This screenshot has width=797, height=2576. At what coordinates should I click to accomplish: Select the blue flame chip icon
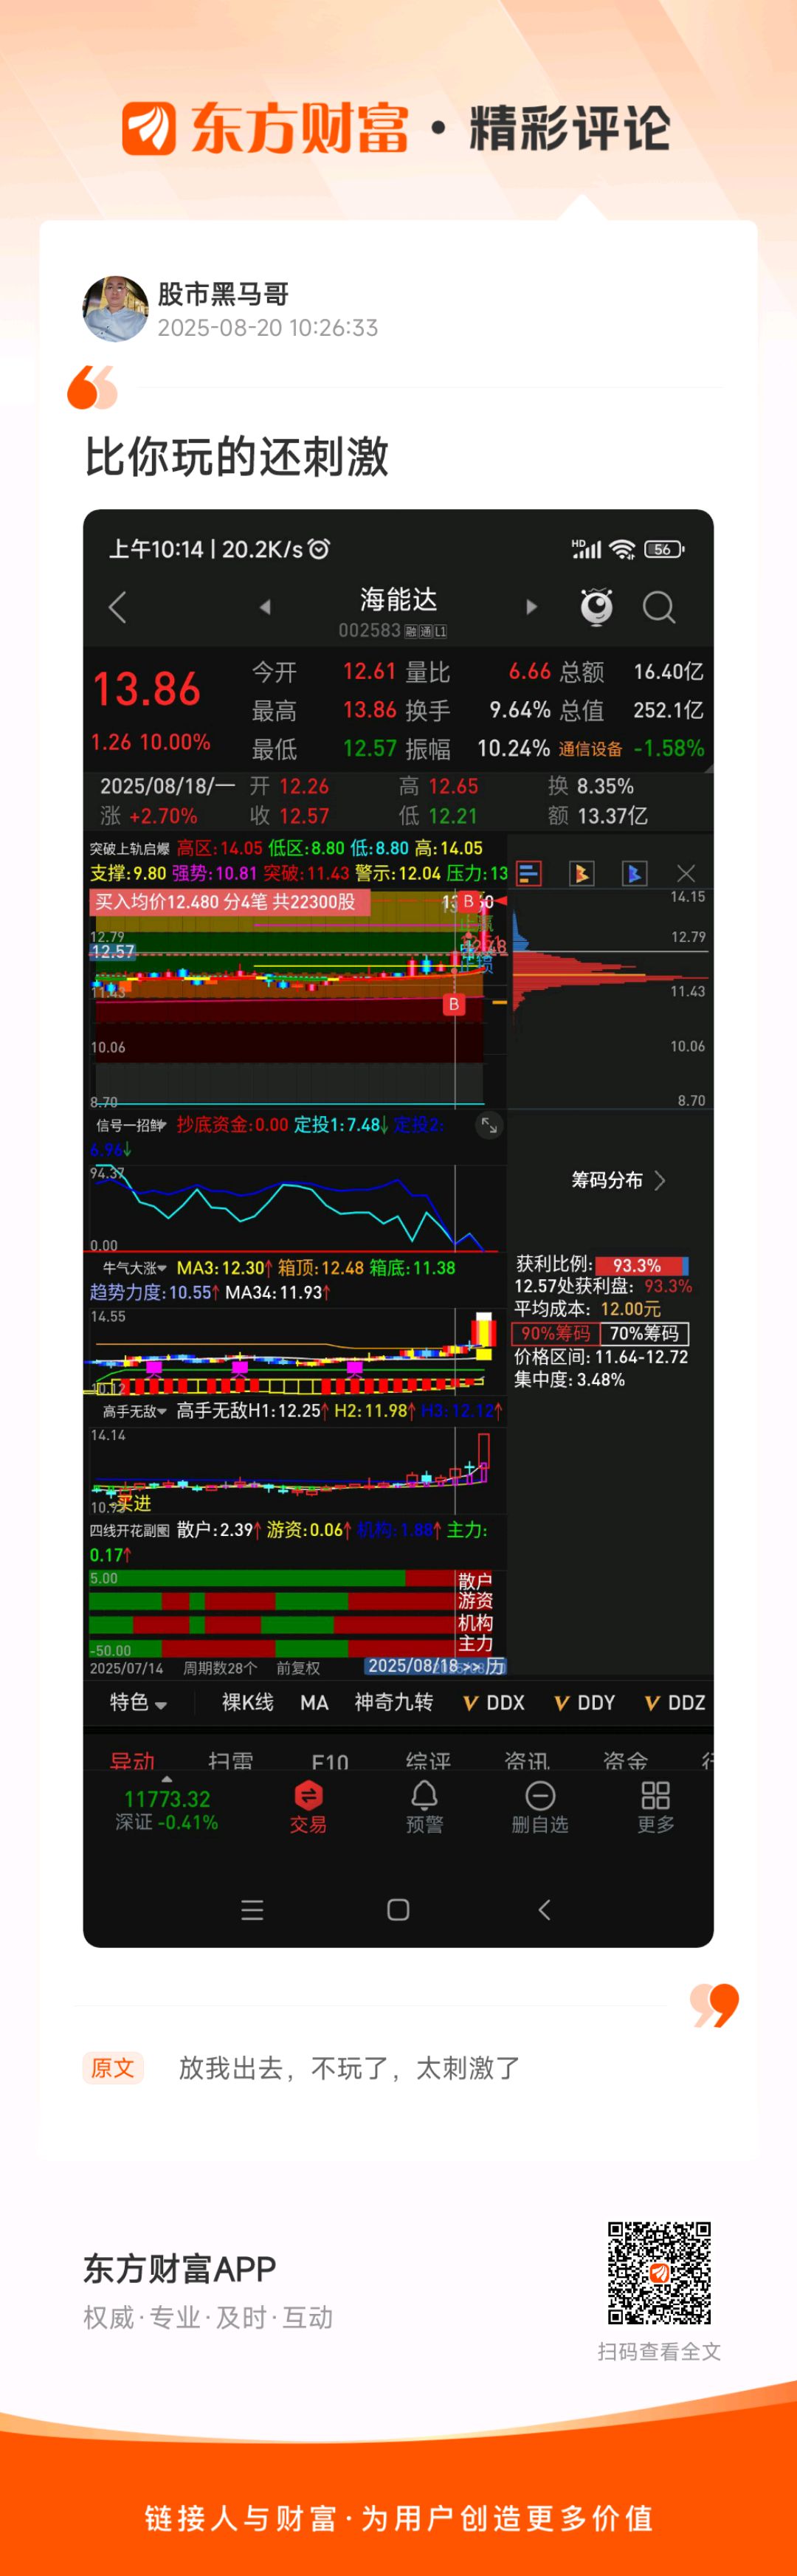[x=634, y=873]
